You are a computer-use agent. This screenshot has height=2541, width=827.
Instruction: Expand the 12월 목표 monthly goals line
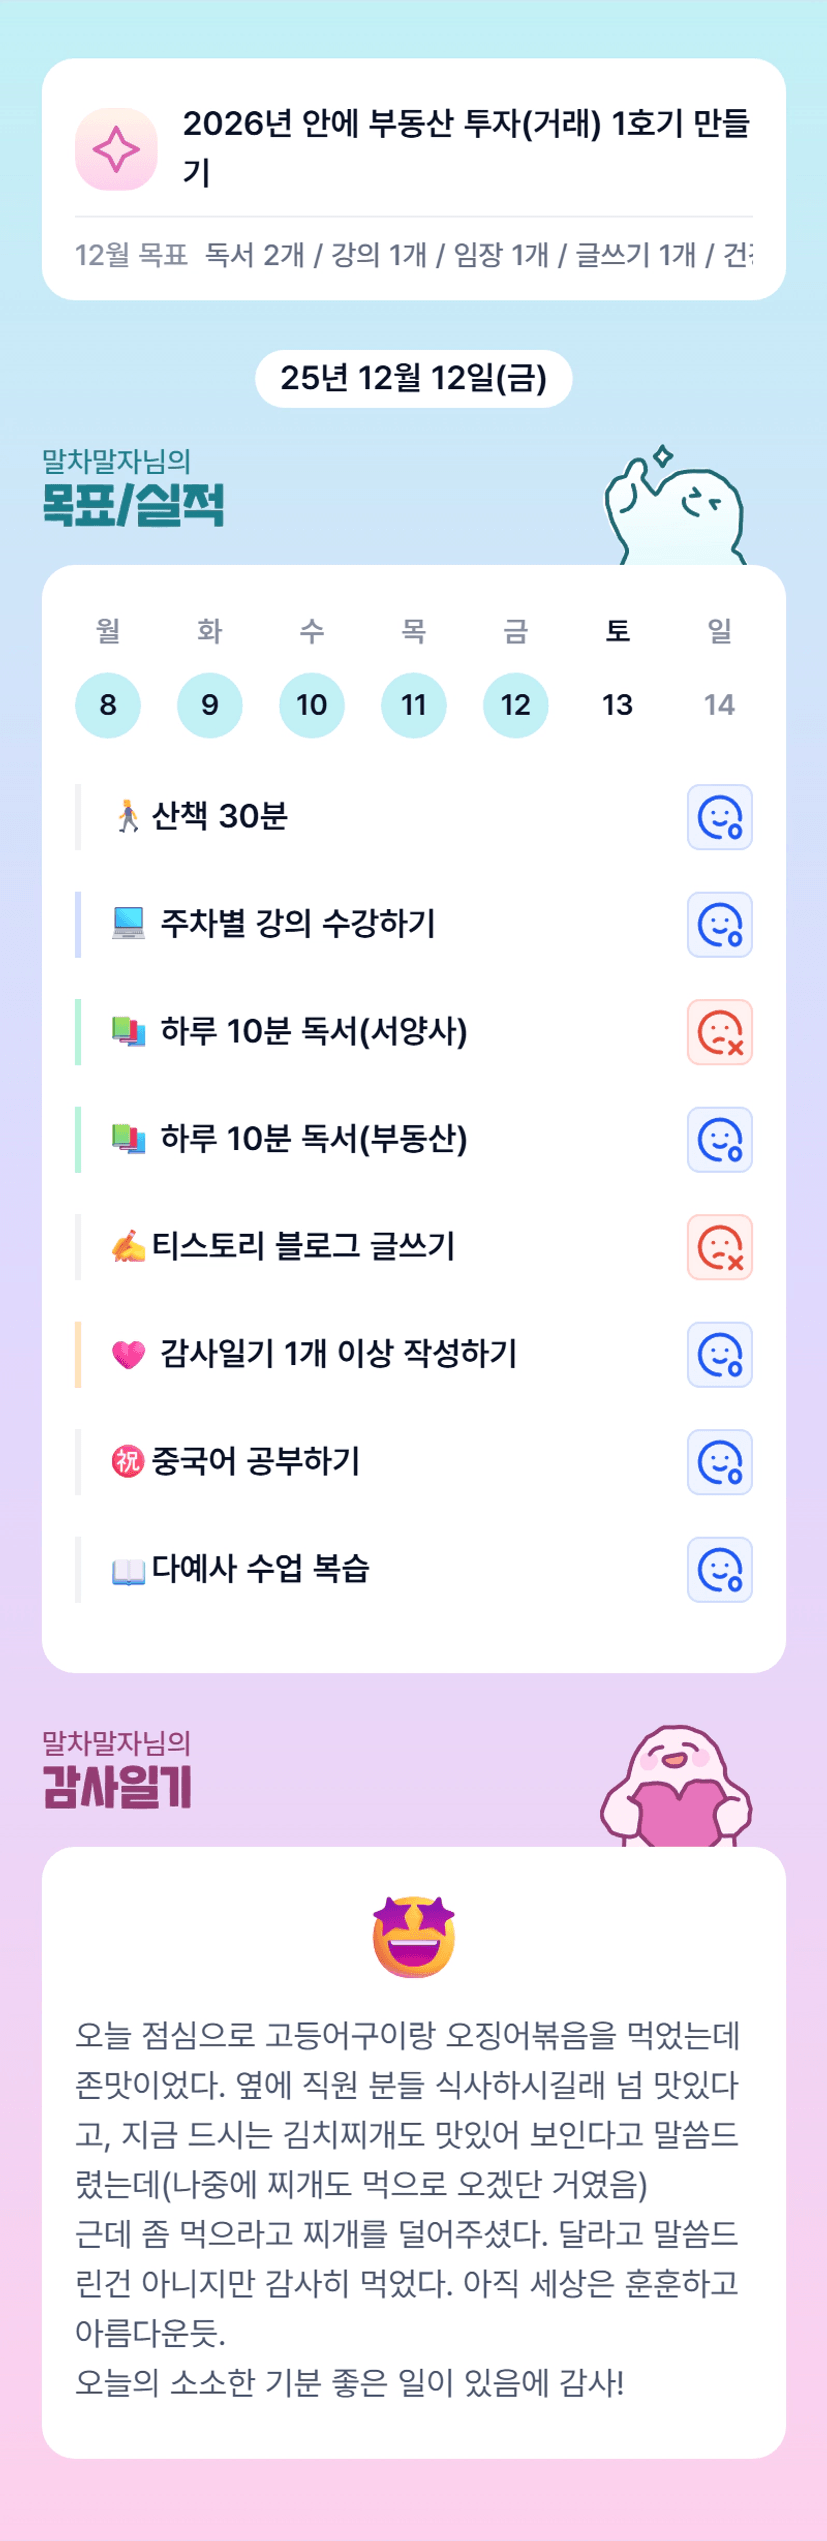point(413,255)
